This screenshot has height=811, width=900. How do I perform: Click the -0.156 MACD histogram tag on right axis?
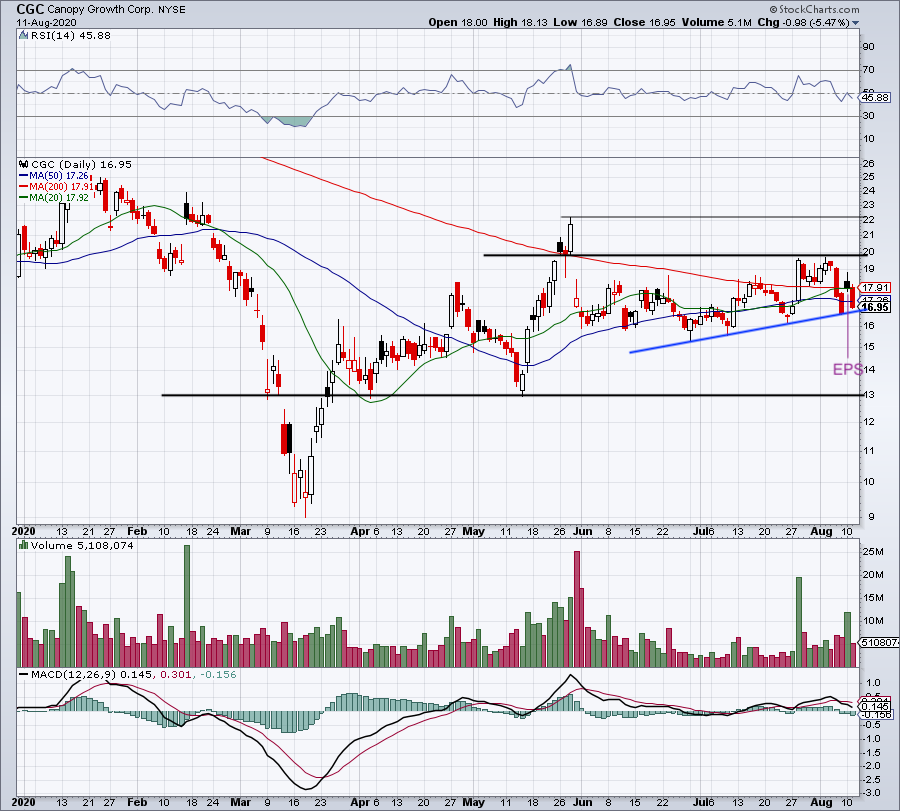point(875,714)
